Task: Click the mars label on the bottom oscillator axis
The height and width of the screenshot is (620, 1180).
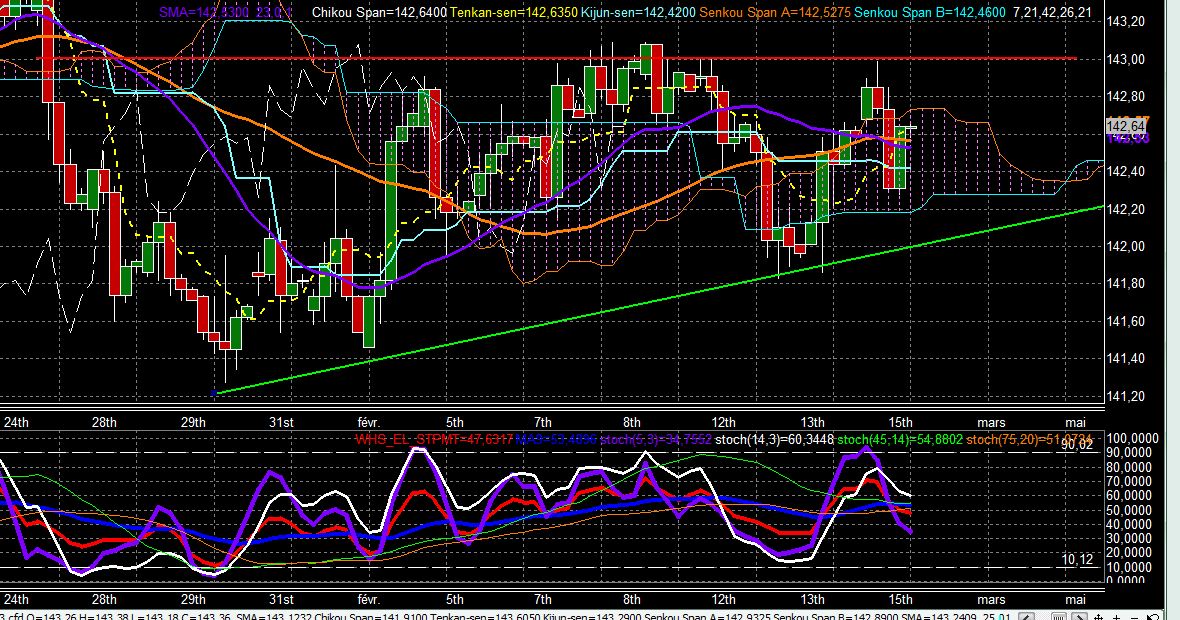Action: click(991, 600)
